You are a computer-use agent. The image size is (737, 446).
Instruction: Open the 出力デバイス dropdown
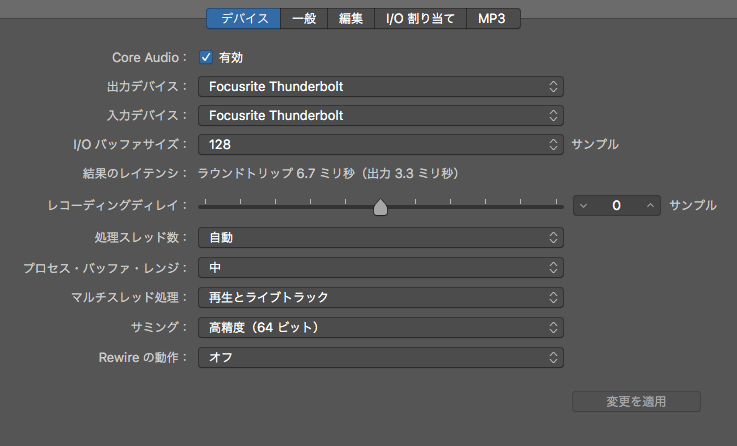point(381,86)
